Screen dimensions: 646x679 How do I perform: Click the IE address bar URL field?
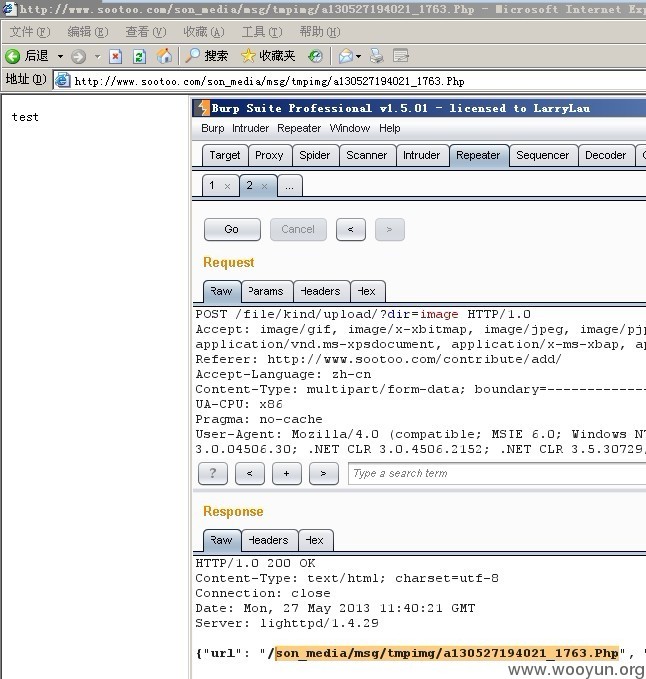(x=350, y=81)
